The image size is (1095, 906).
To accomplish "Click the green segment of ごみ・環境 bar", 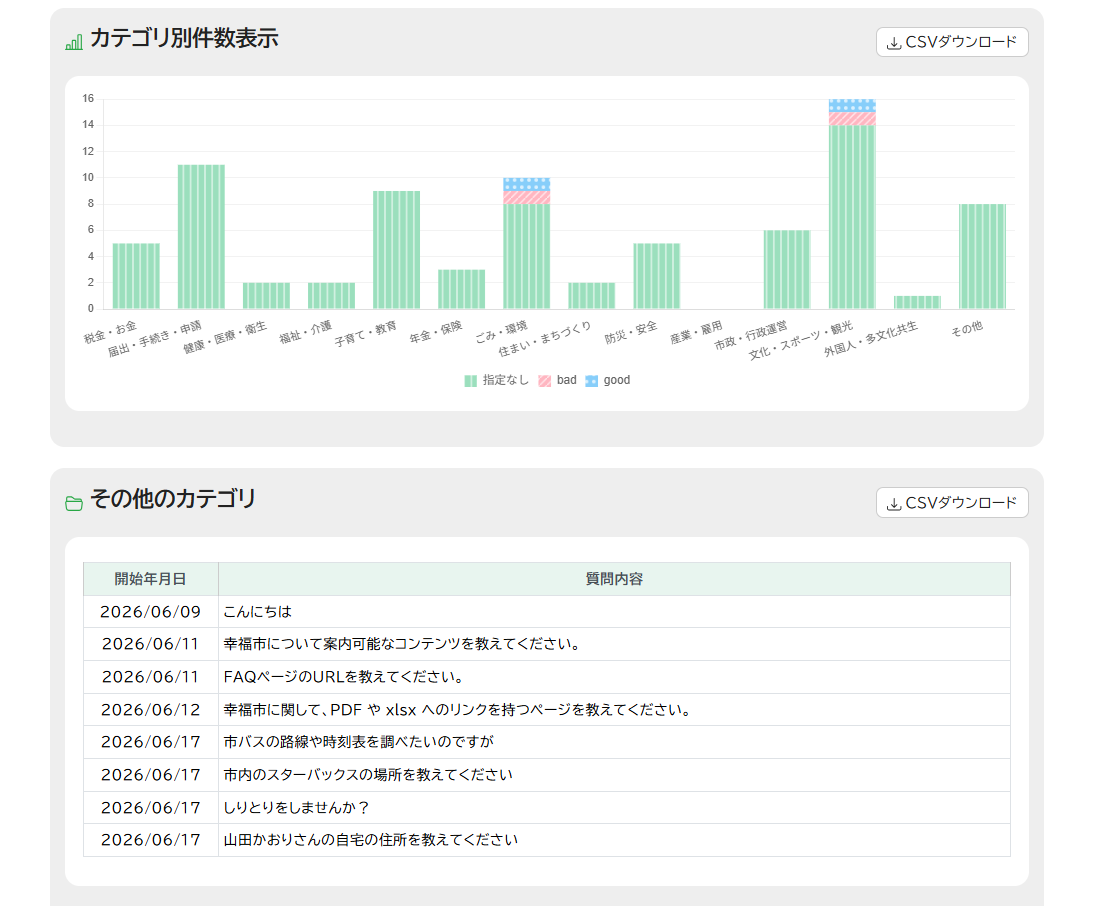I will point(527,256).
